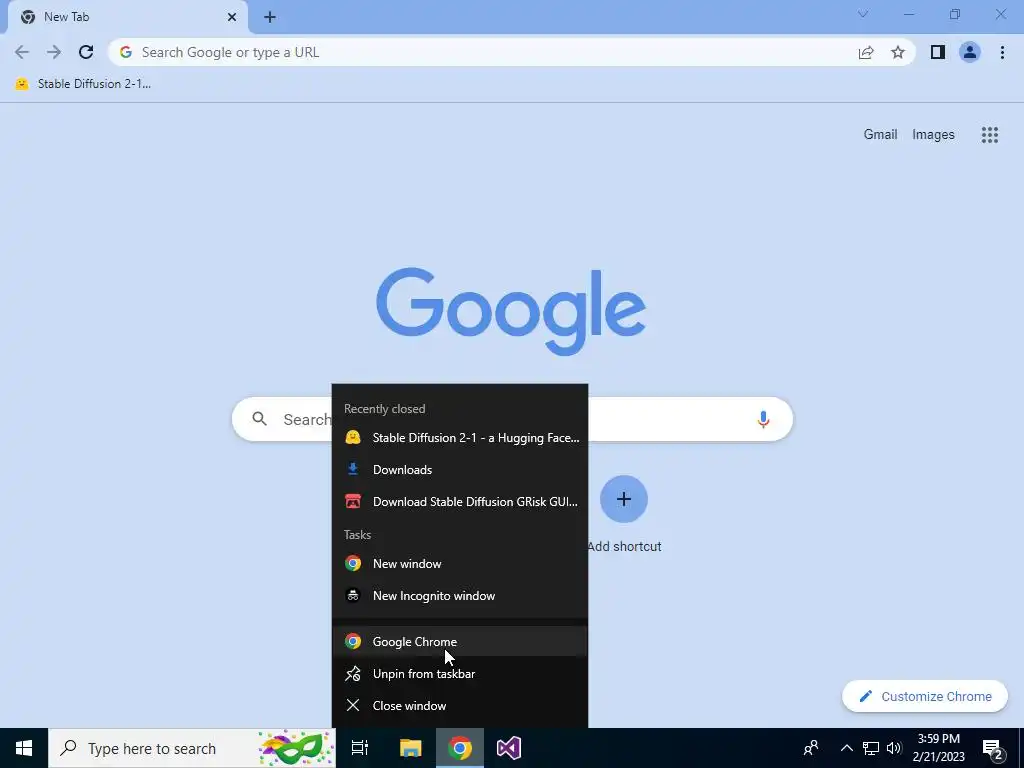1024x768 pixels.
Task: Open Visual Studio from the taskbar
Action: click(x=509, y=748)
